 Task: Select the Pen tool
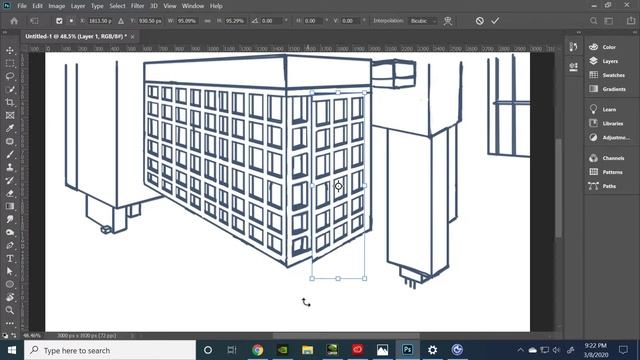tap(10, 245)
